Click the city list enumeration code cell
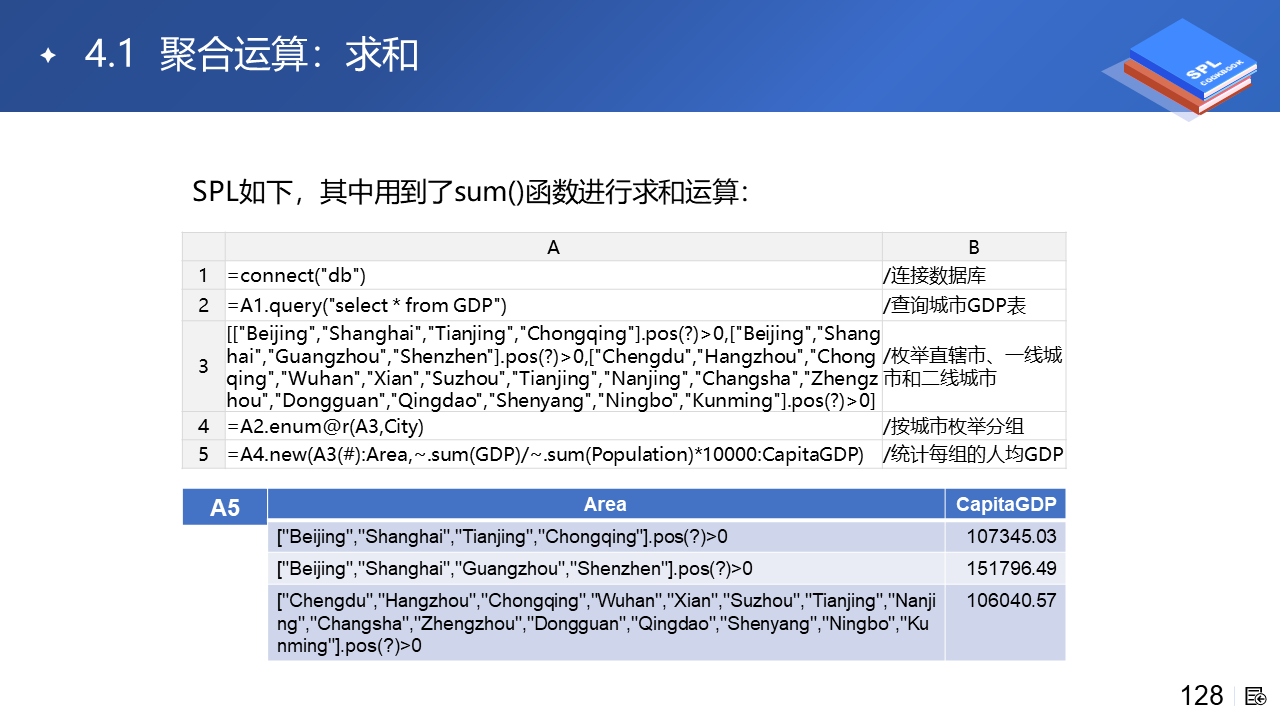The height and width of the screenshot is (720, 1280). coord(554,366)
